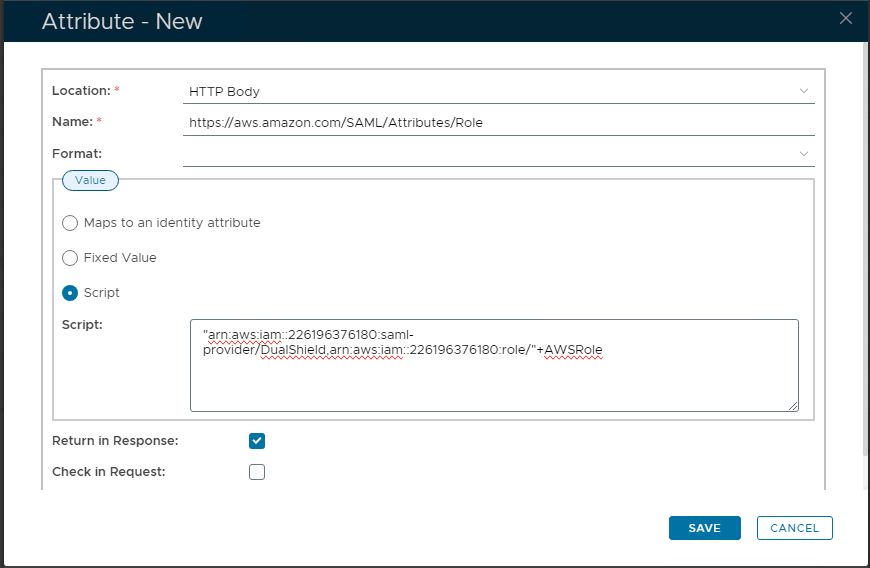Click the Return in Response label text
Image resolution: width=870 pixels, height=568 pixels.
(115, 441)
